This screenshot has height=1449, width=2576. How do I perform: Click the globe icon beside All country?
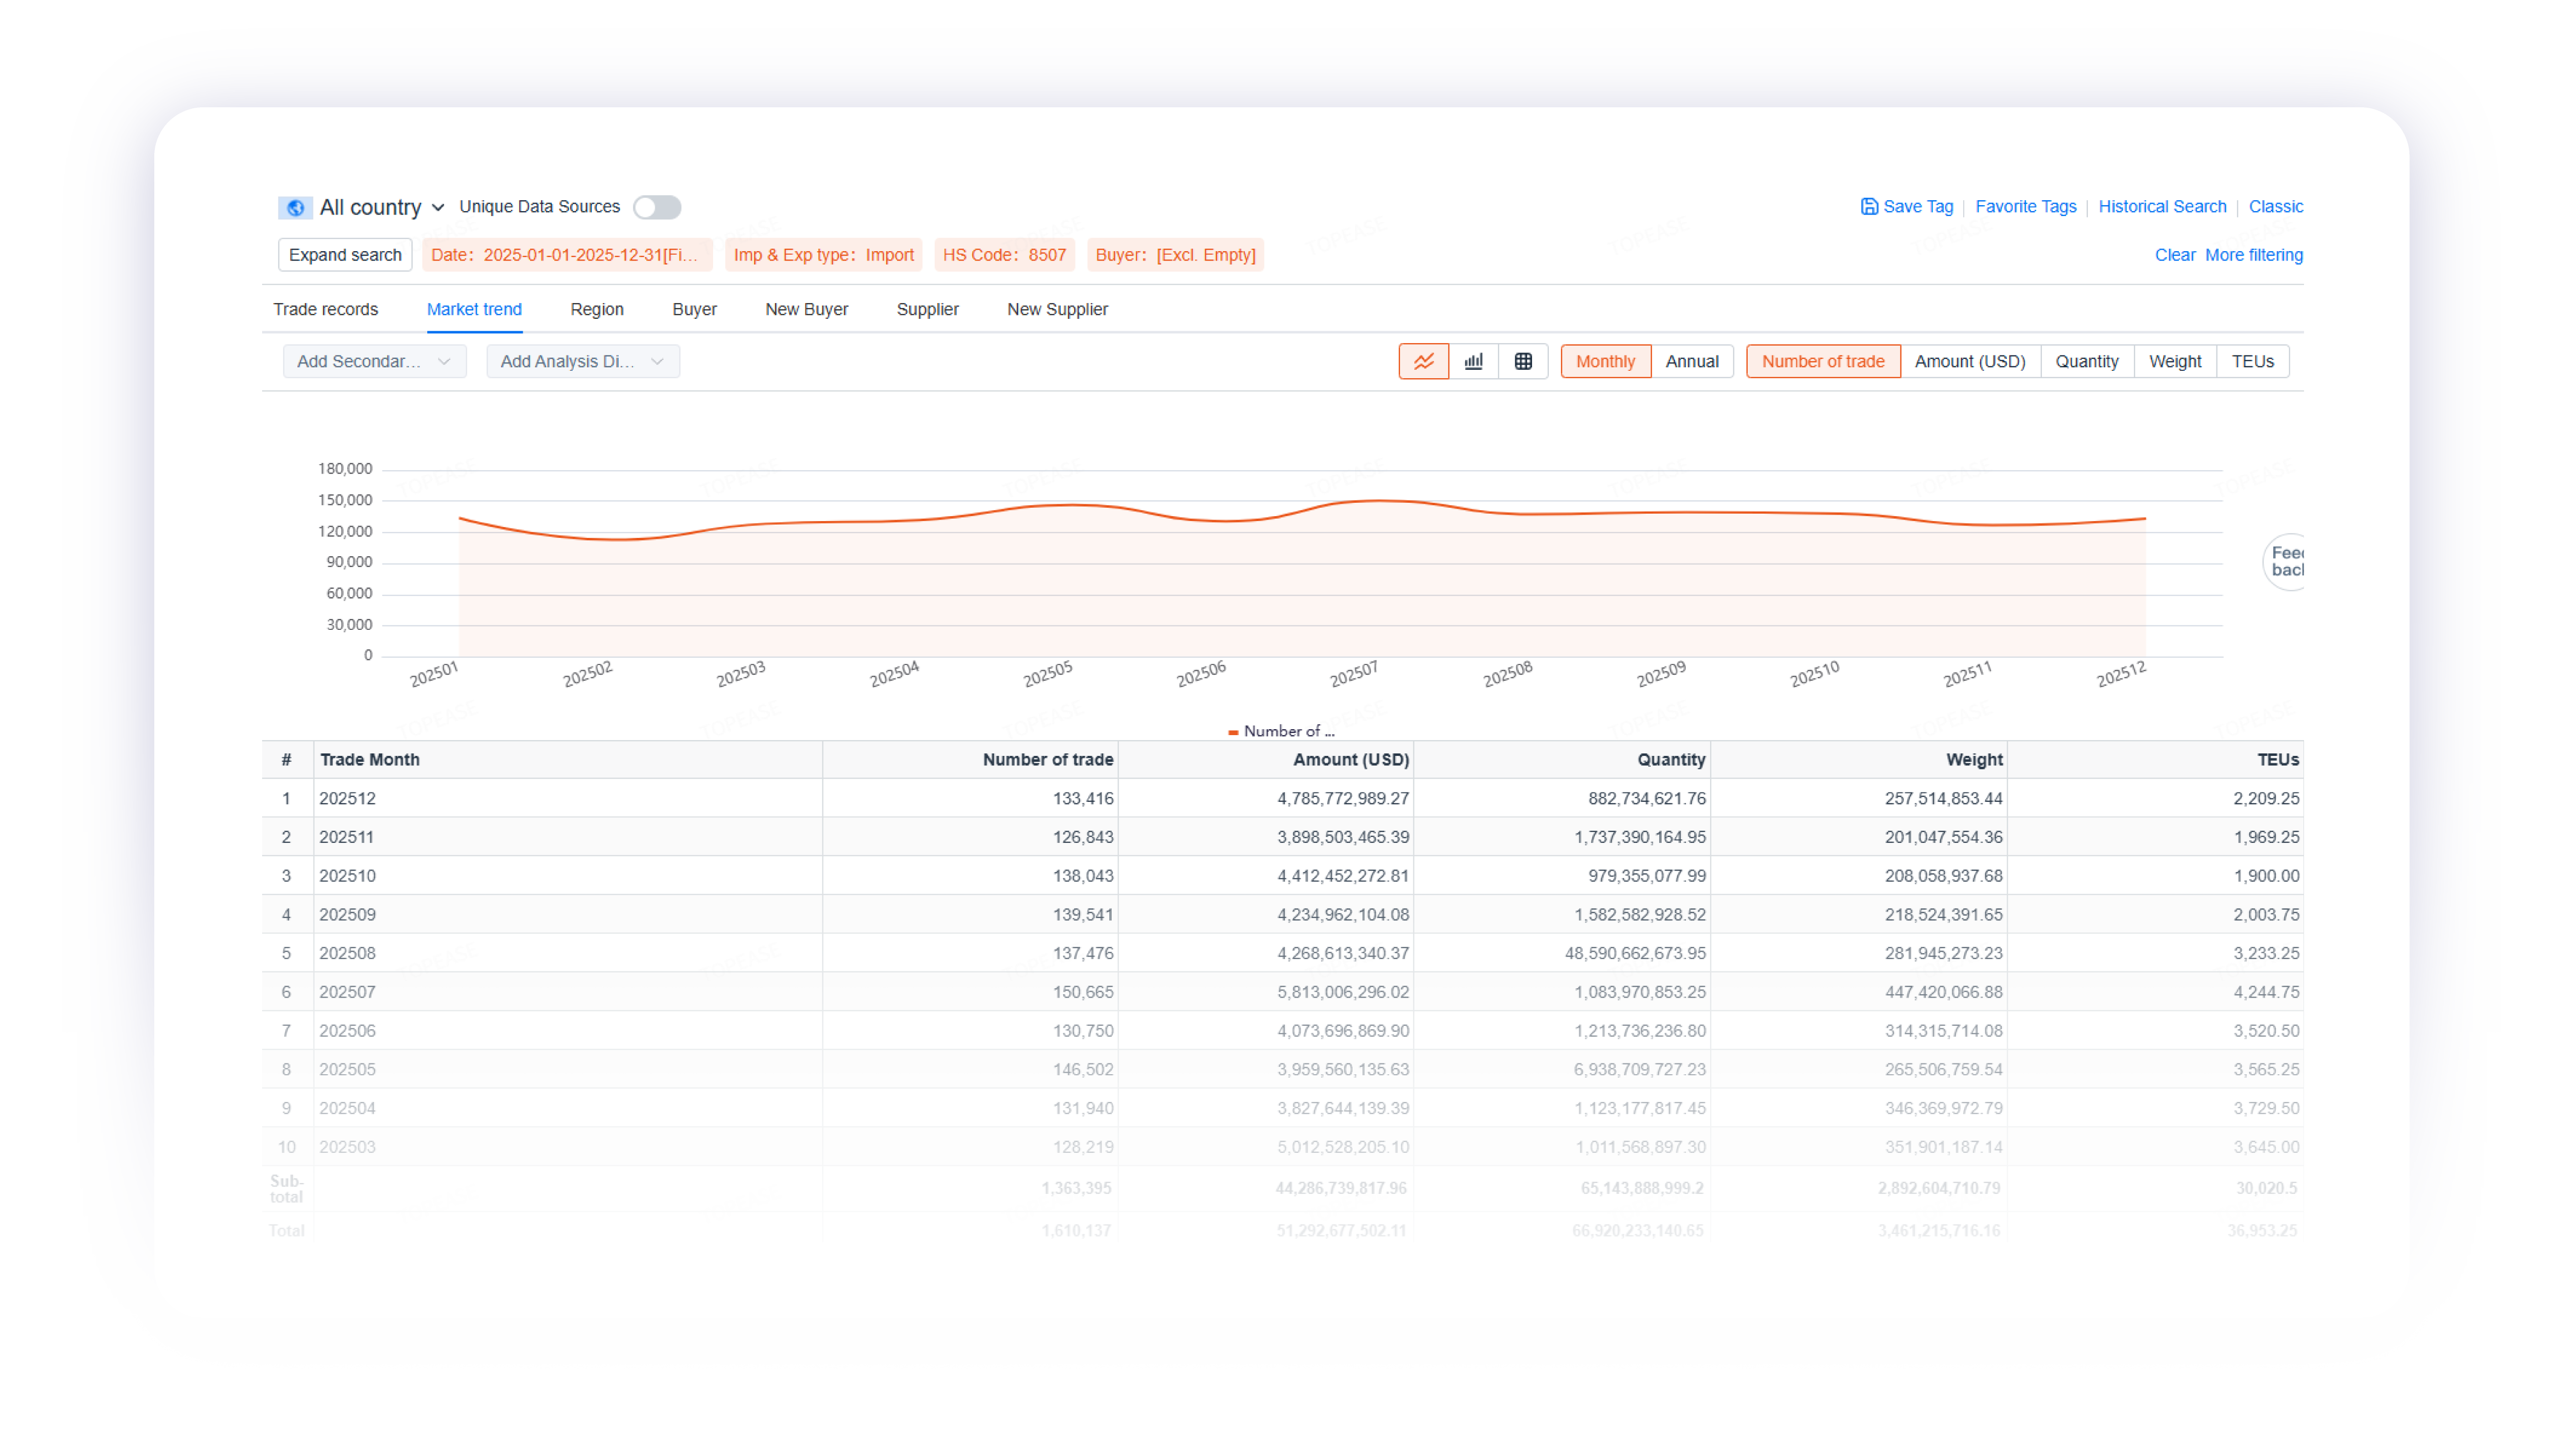[295, 207]
